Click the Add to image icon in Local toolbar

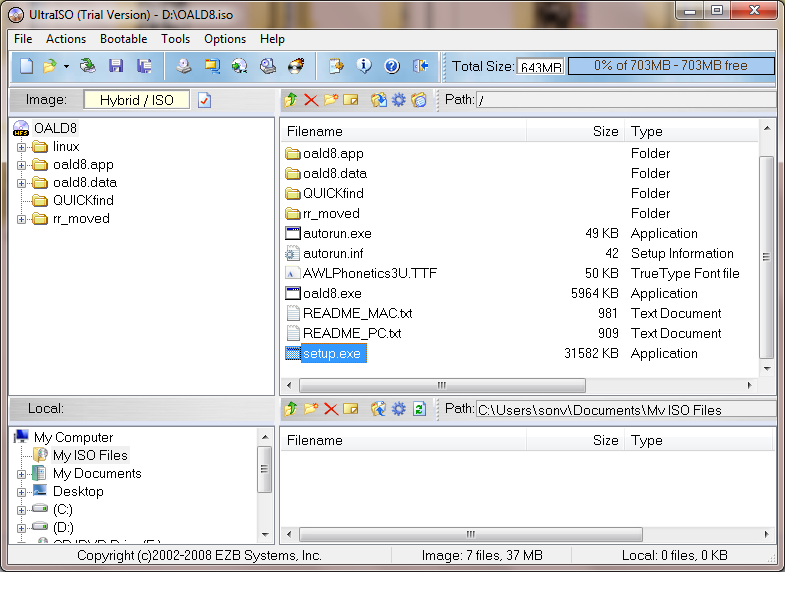point(378,409)
